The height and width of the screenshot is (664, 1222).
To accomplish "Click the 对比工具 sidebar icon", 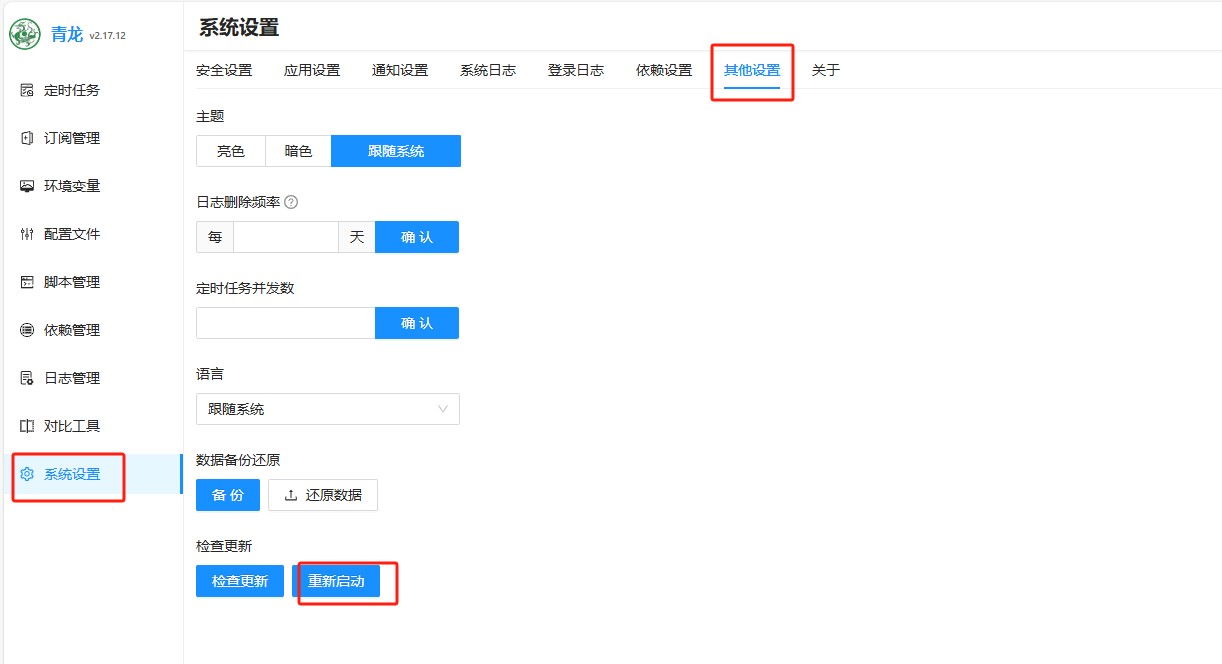I will (27, 426).
